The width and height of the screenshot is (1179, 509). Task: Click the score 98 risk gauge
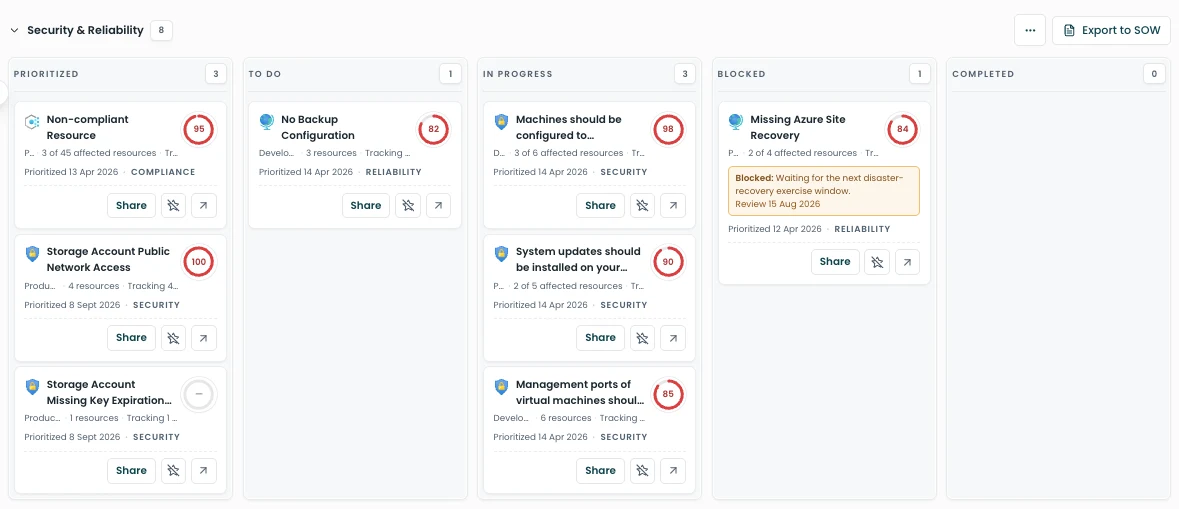coord(668,129)
